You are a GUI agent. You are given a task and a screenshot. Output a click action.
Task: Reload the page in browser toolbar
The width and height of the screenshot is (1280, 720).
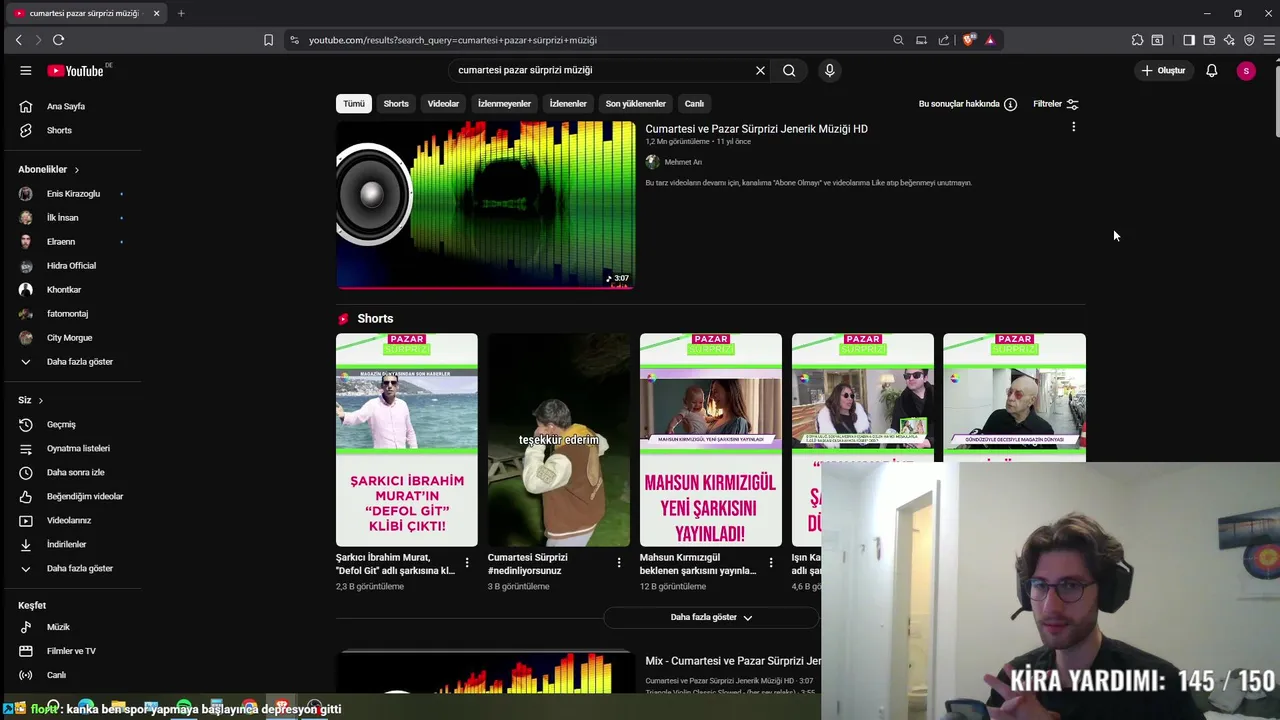[x=58, y=40]
